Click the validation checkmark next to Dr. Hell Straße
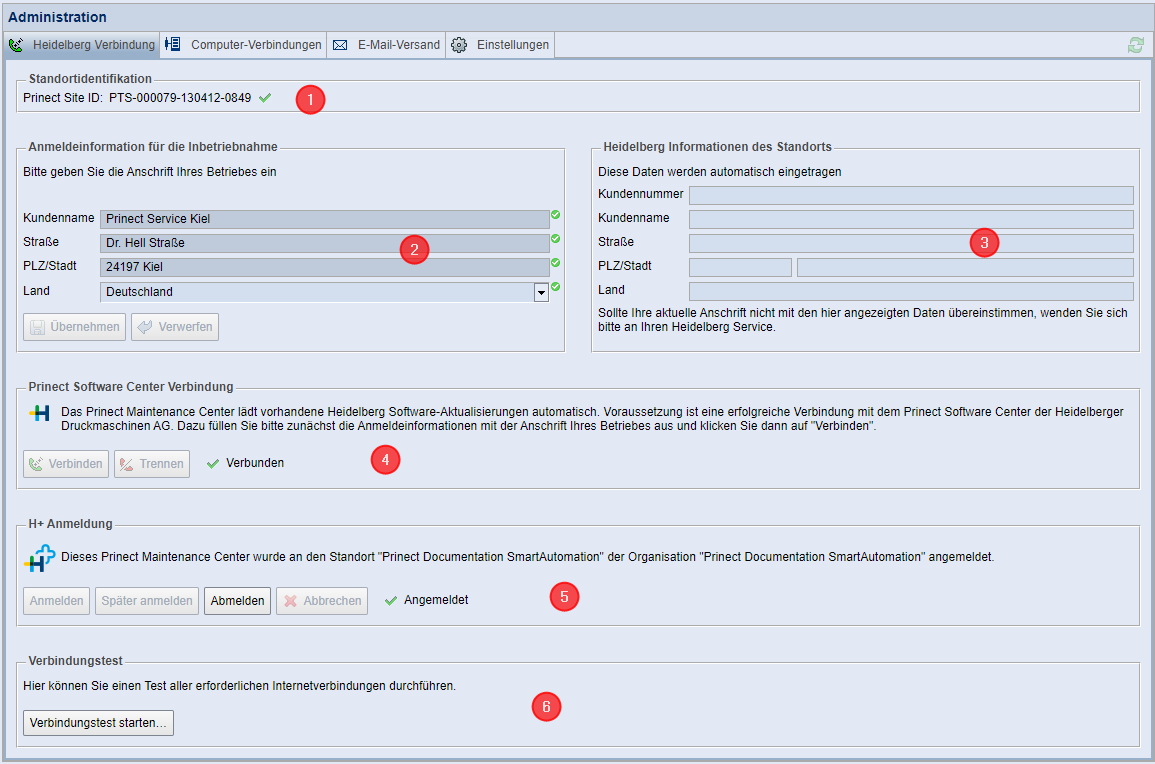 tap(555, 239)
